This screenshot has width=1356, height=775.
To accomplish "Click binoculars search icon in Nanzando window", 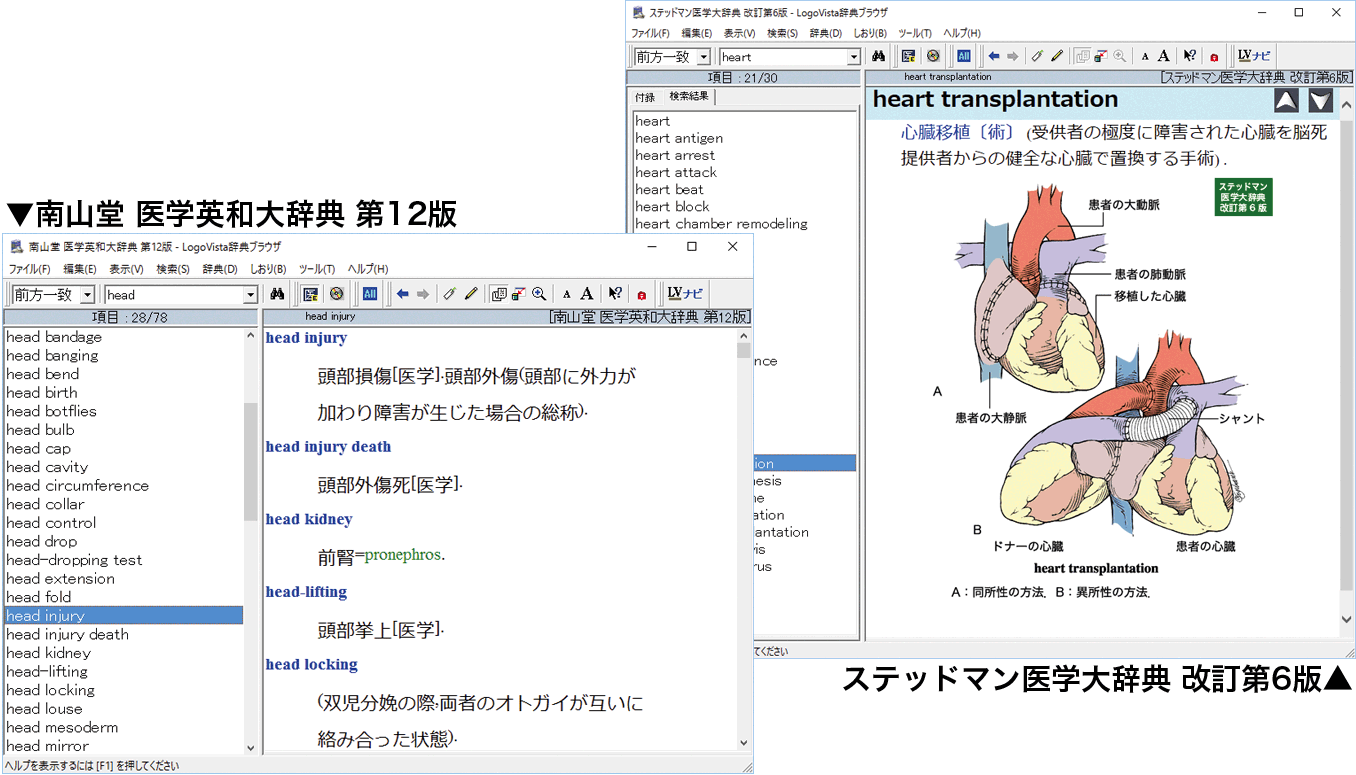I will 278,294.
